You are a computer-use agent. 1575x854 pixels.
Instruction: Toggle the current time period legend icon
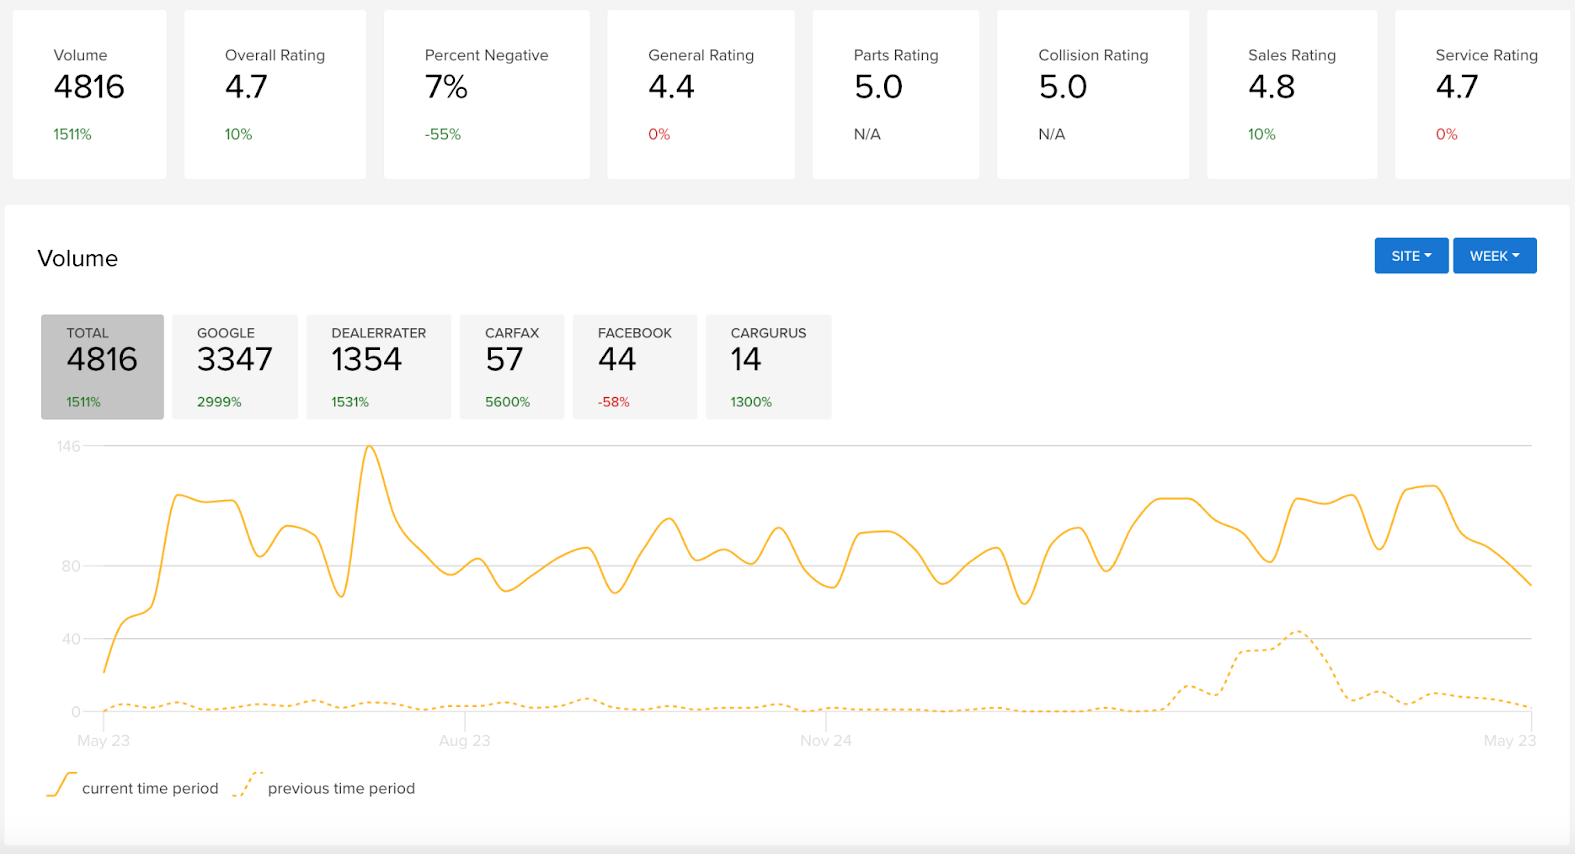click(61, 786)
